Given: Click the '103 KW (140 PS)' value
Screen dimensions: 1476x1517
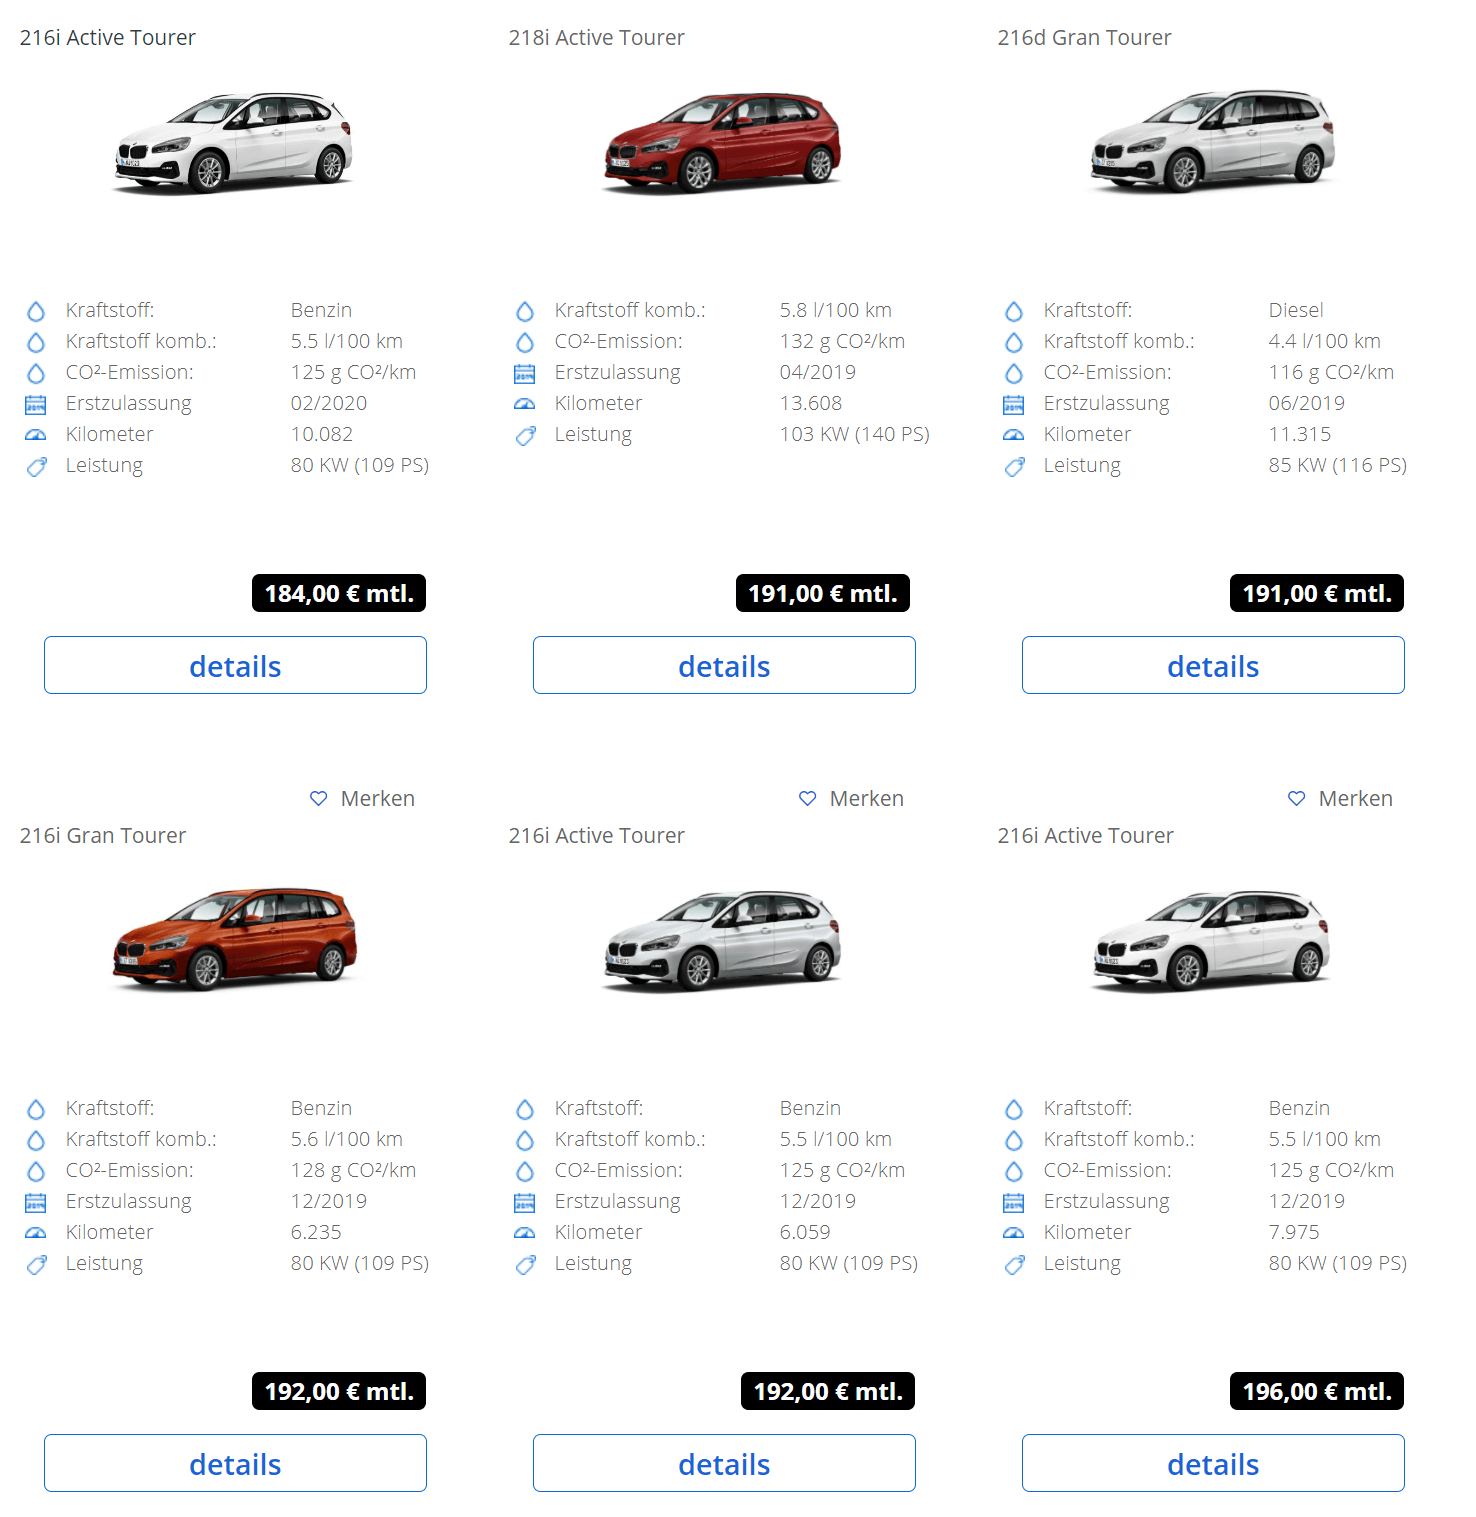Looking at the screenshot, I should pos(855,434).
